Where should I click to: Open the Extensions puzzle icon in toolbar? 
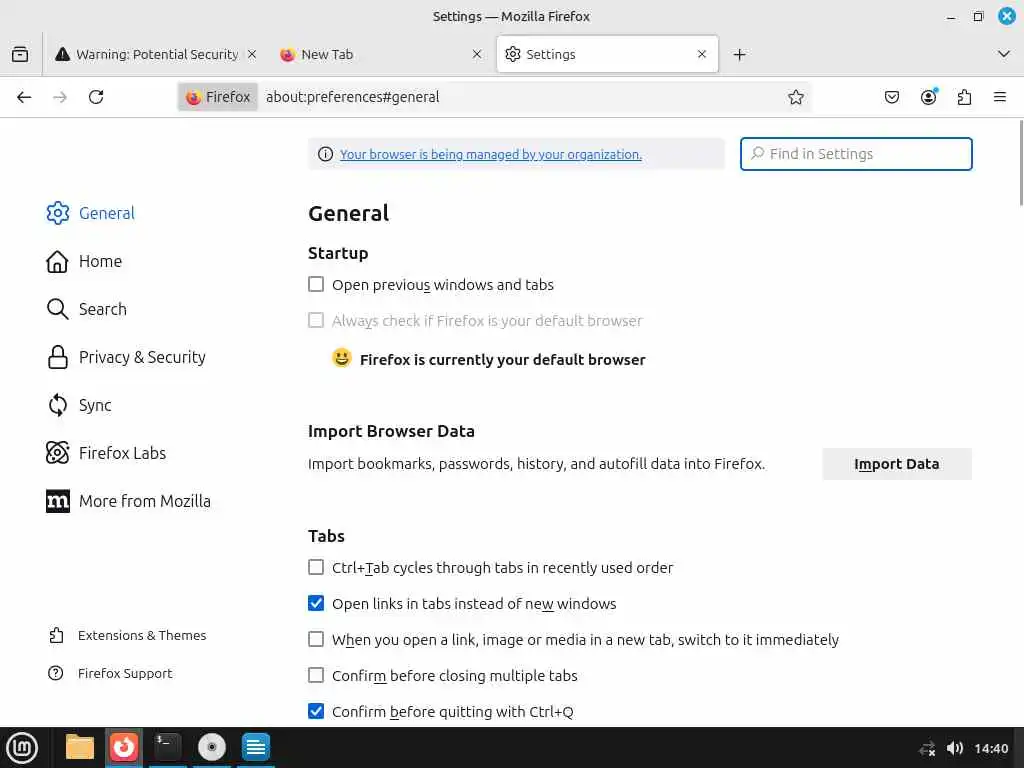click(x=964, y=97)
